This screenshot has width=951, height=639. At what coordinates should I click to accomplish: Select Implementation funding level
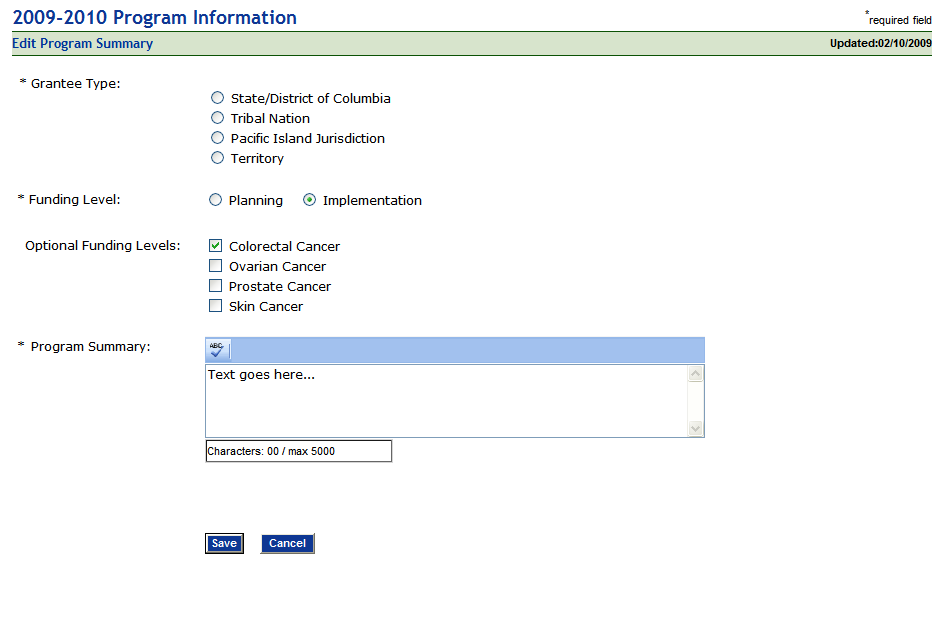310,200
